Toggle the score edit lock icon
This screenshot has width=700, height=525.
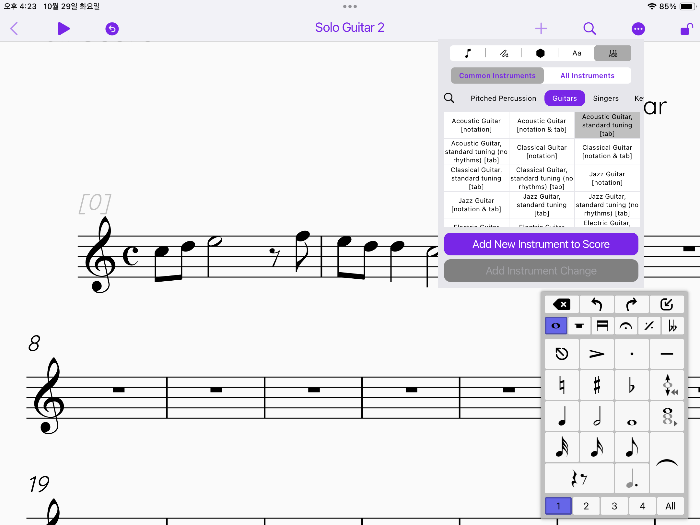pos(686,29)
